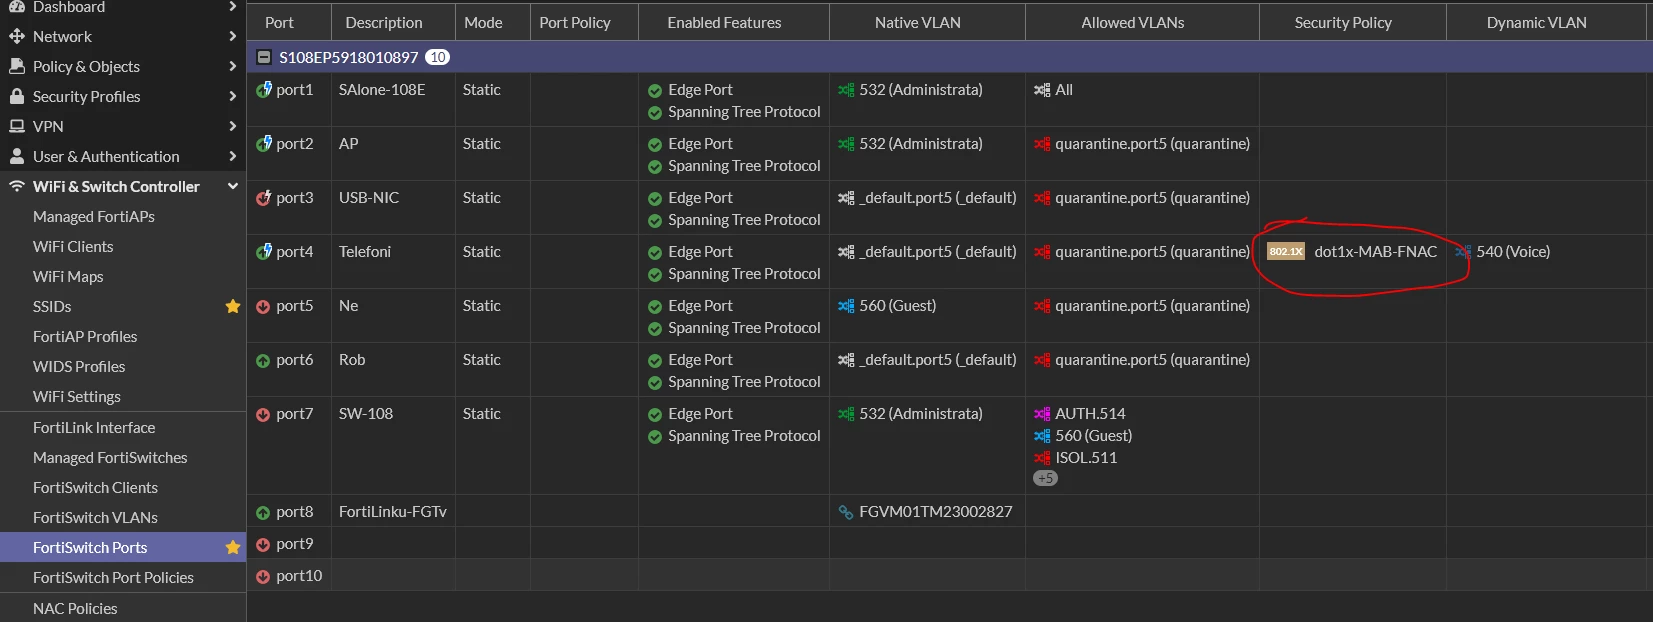1653x622 pixels.
Task: Click the Security Profiles lock icon
Action: tap(16, 96)
